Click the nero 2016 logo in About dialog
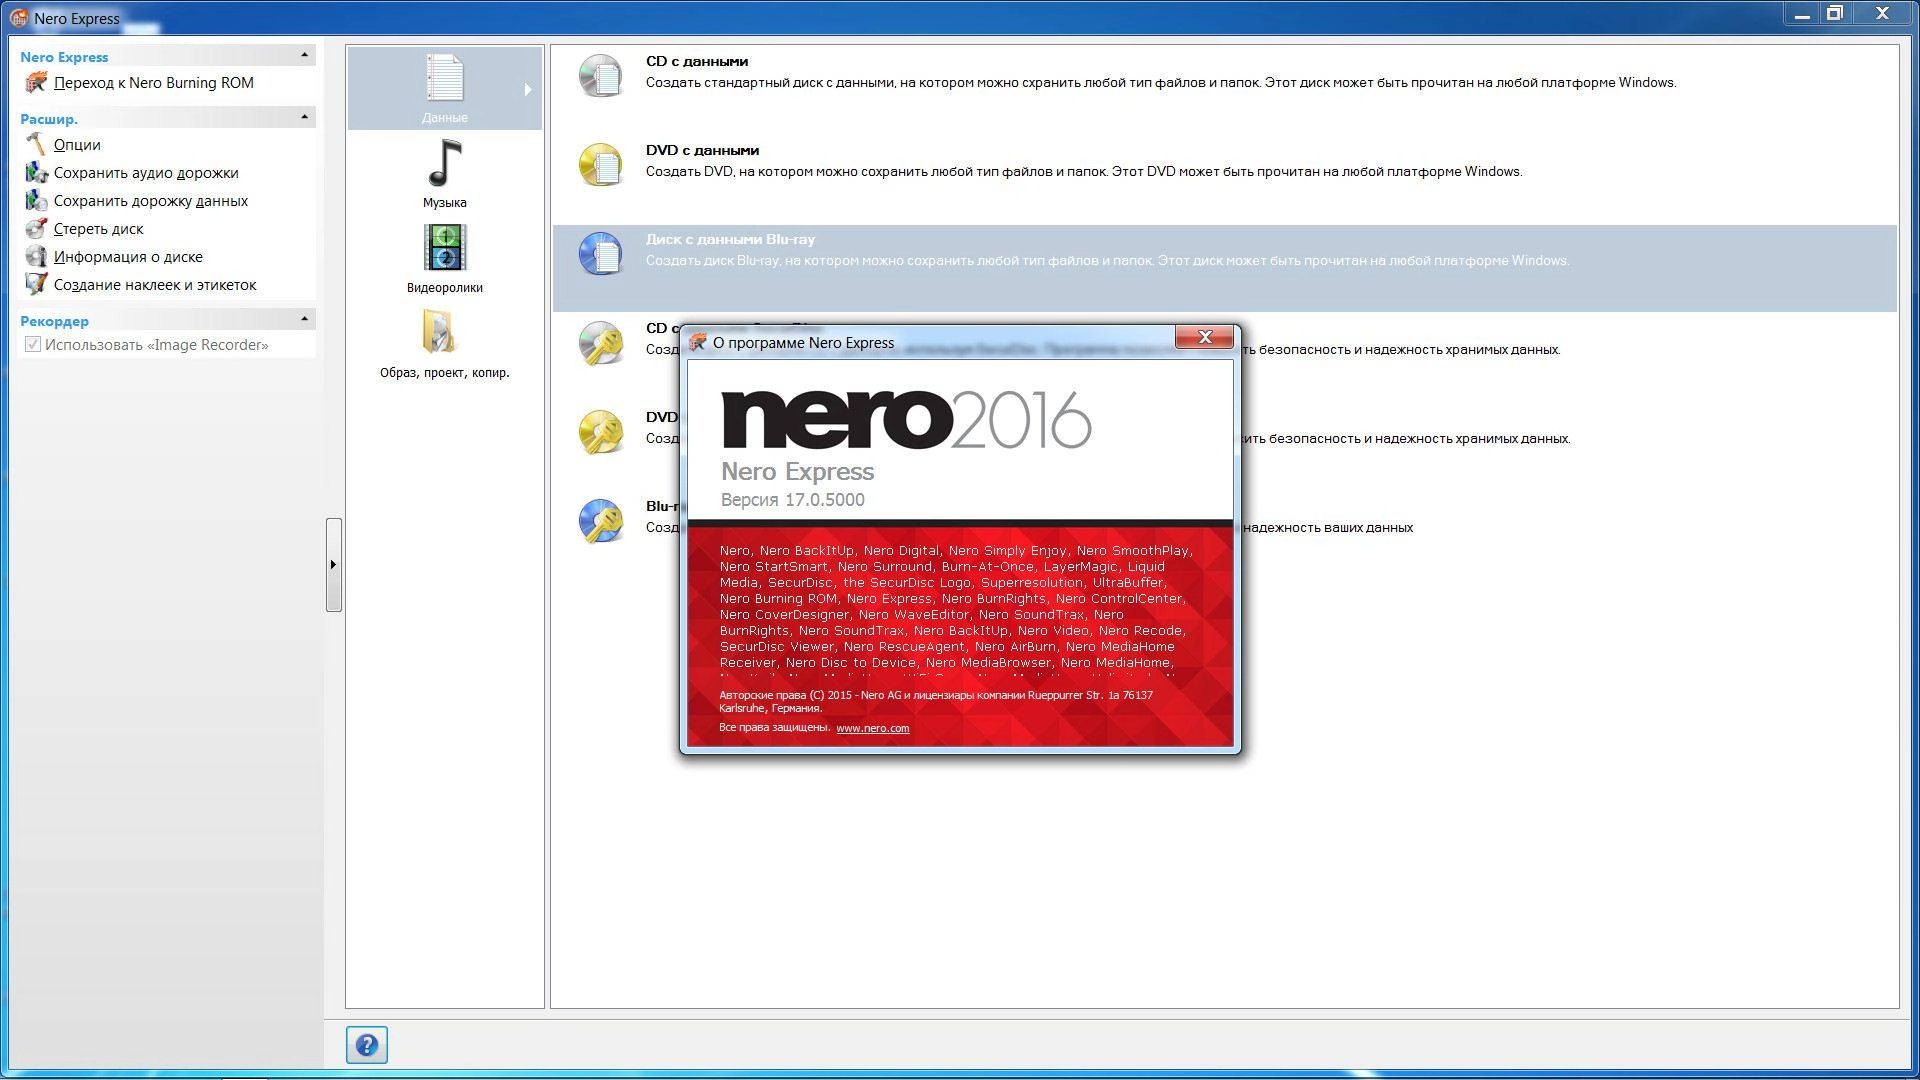Viewport: 1920px width, 1080px height. point(906,420)
